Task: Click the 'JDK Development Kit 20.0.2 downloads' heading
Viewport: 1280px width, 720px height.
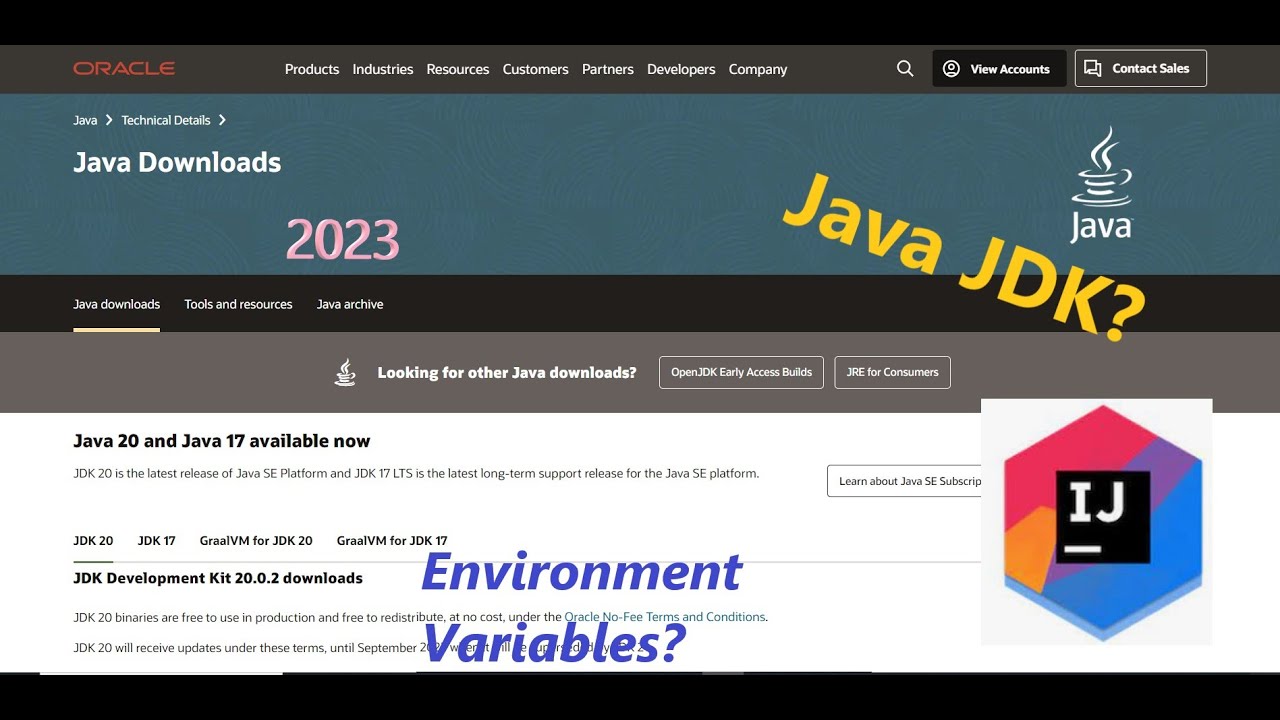Action: point(218,578)
